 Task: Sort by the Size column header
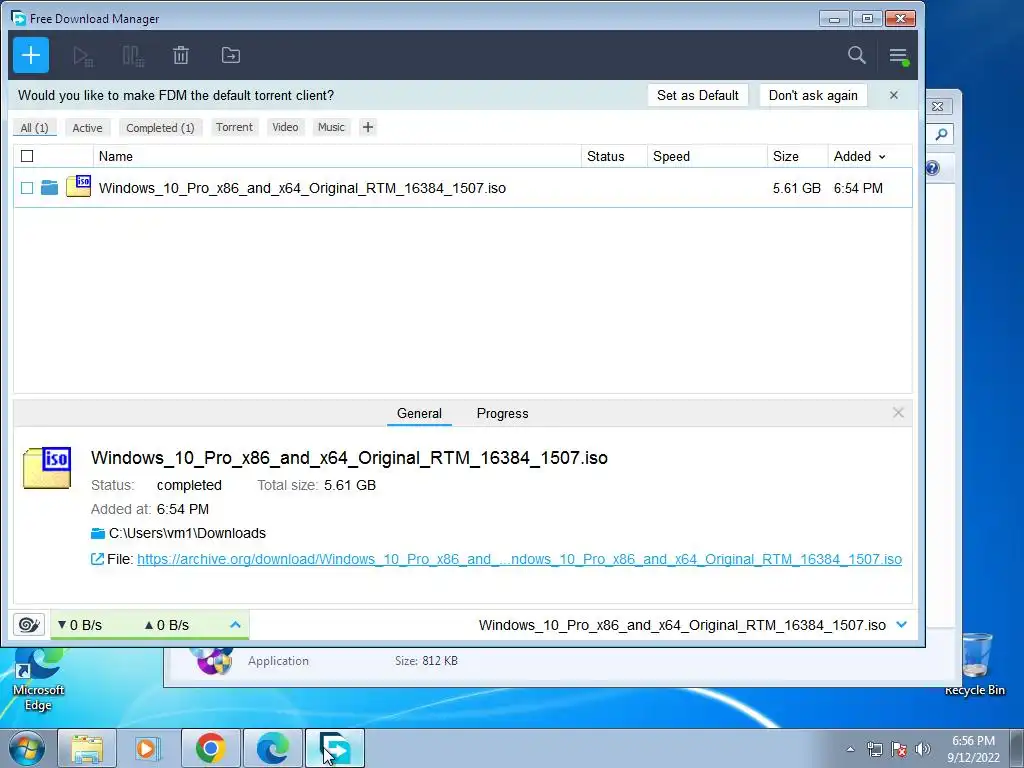[x=786, y=156]
